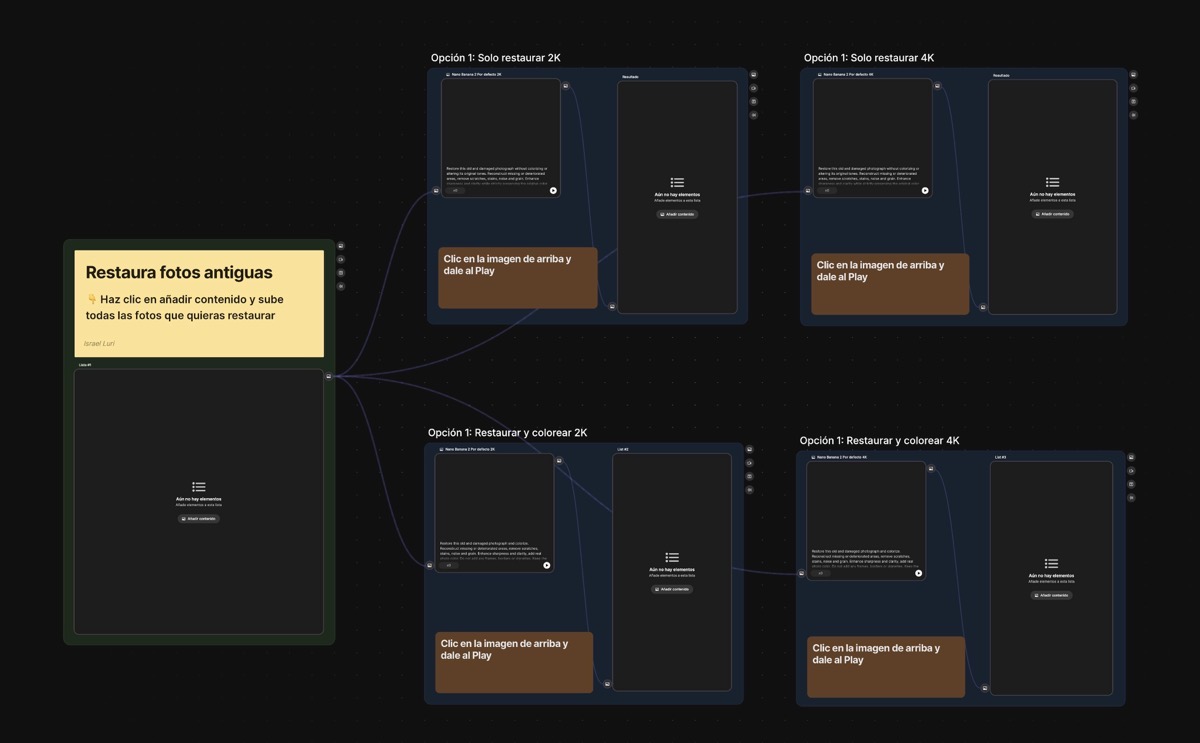Click the image icon atop the Solo restaurar 2K side toolbar
Screen dimensions: 1200x743
click(x=753, y=74)
